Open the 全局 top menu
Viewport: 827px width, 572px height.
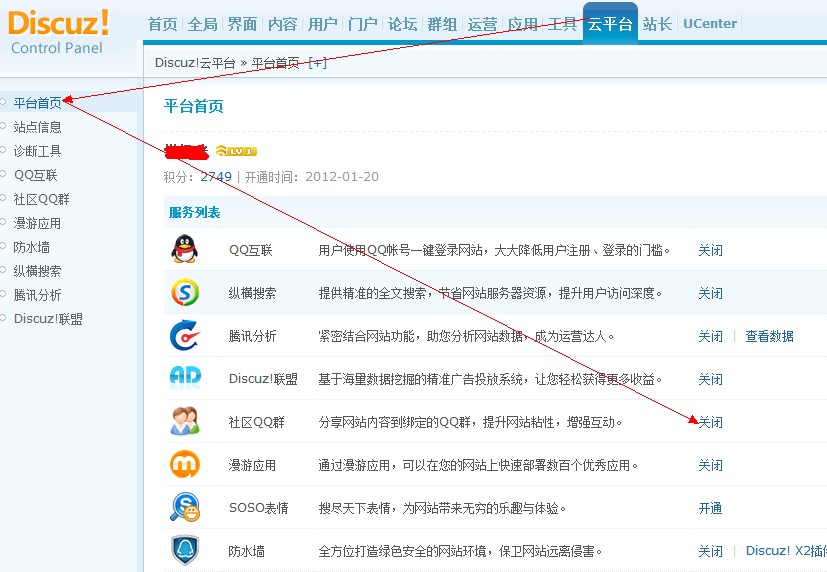pos(203,24)
